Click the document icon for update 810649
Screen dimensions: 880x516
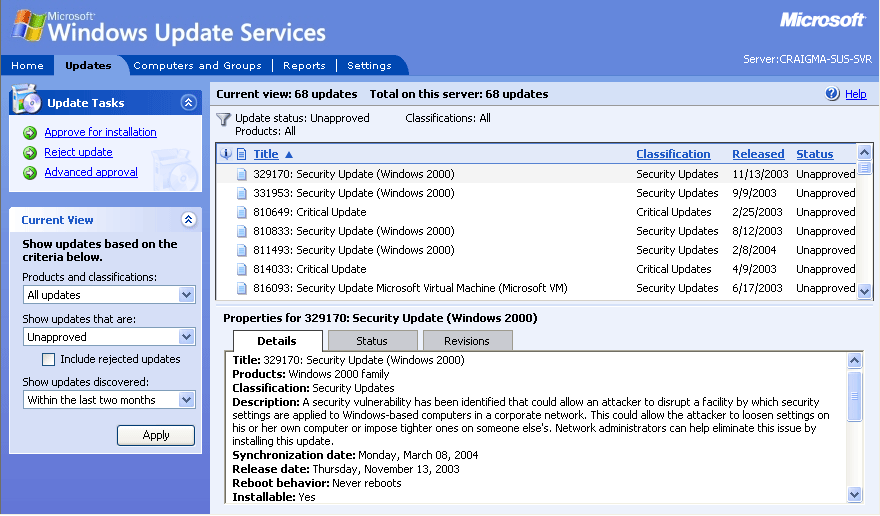[241, 213]
